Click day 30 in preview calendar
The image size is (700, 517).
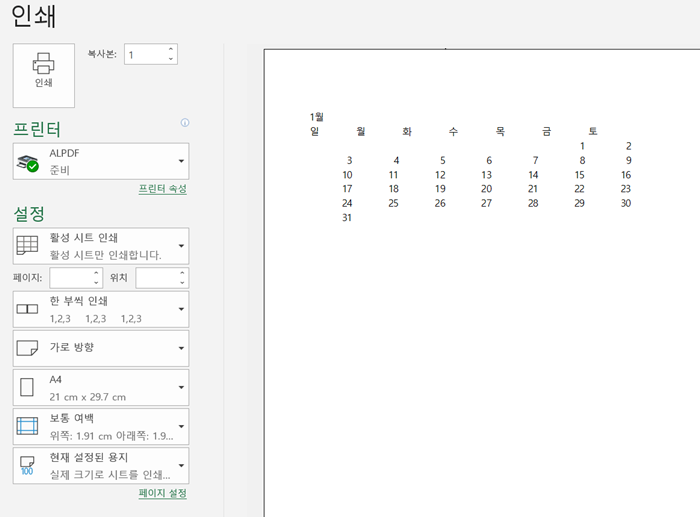click(x=626, y=203)
